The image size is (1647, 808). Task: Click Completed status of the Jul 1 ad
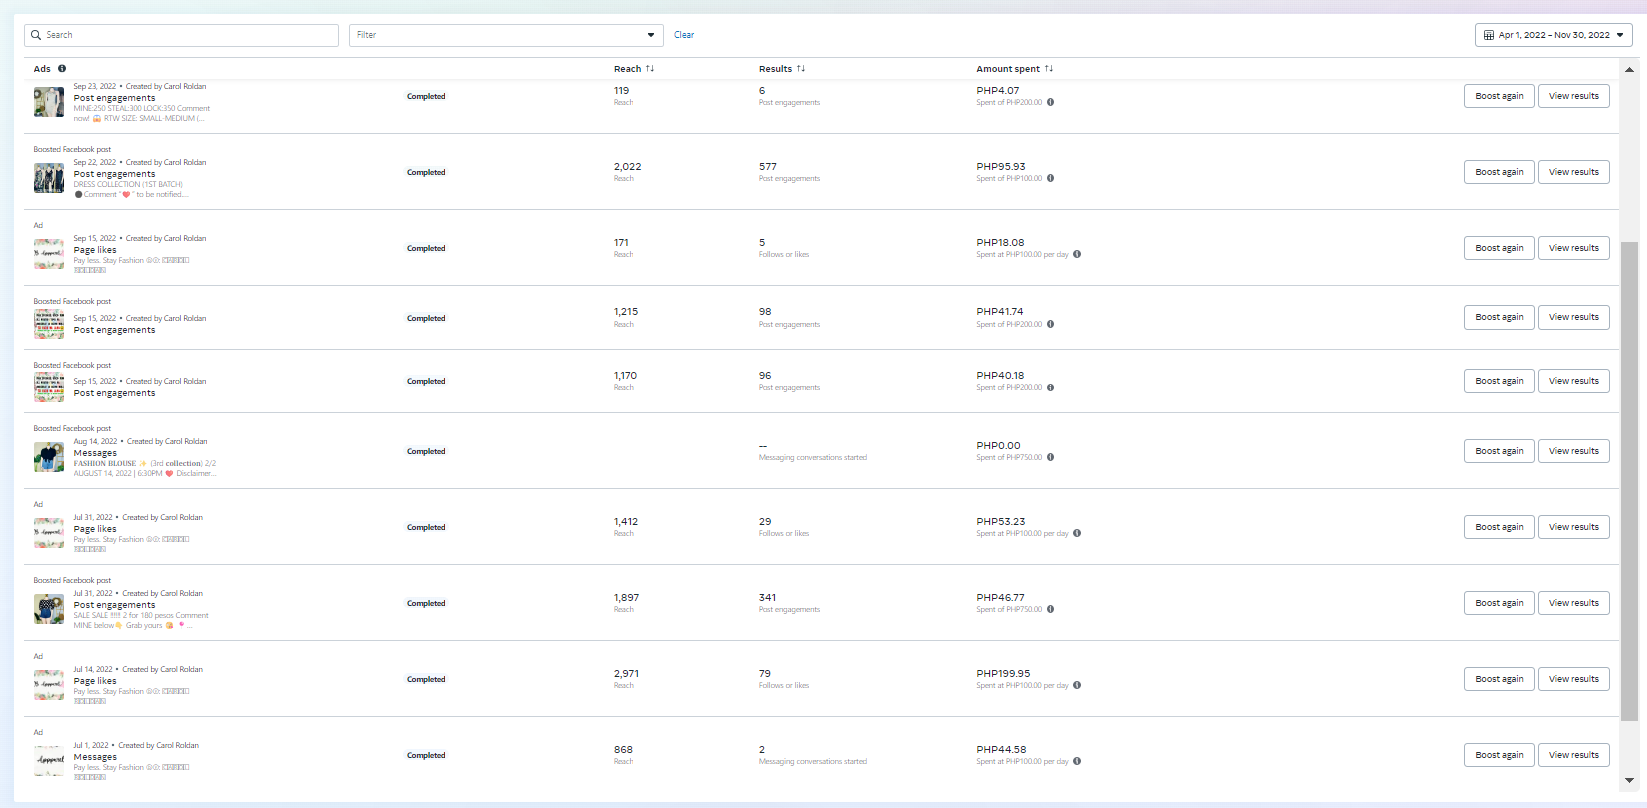(x=426, y=756)
